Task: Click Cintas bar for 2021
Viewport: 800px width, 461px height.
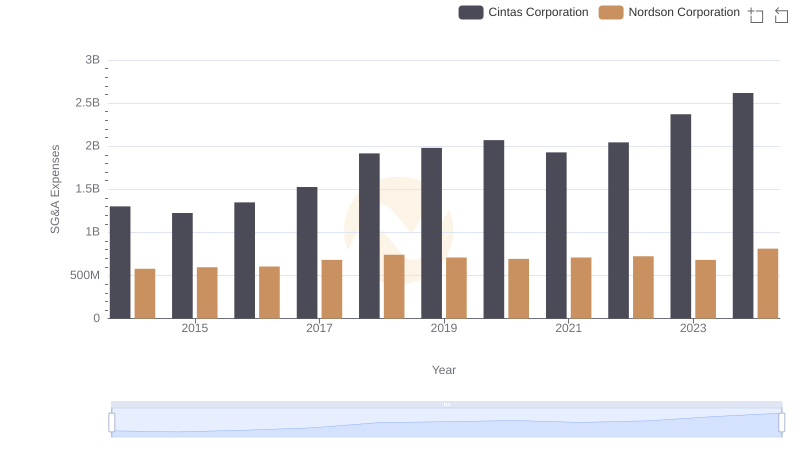Action: tap(556, 235)
